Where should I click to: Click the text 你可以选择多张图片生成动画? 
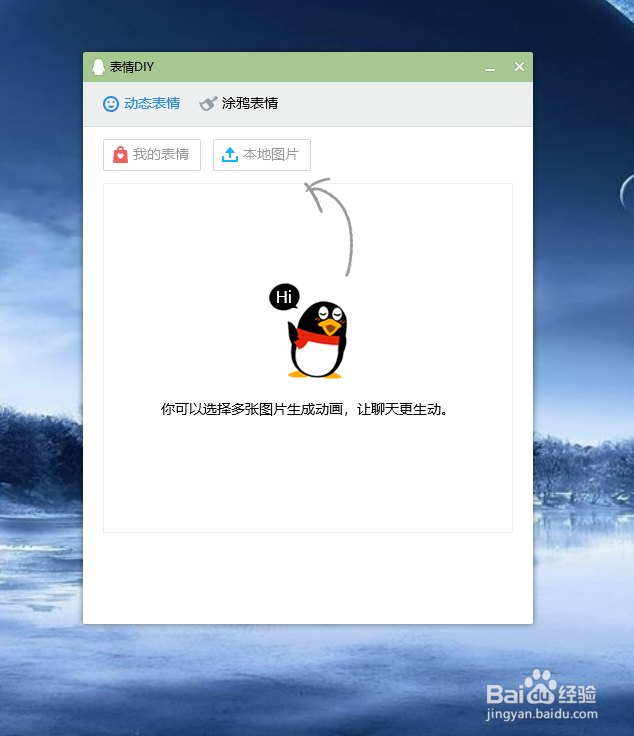[x=252, y=409]
